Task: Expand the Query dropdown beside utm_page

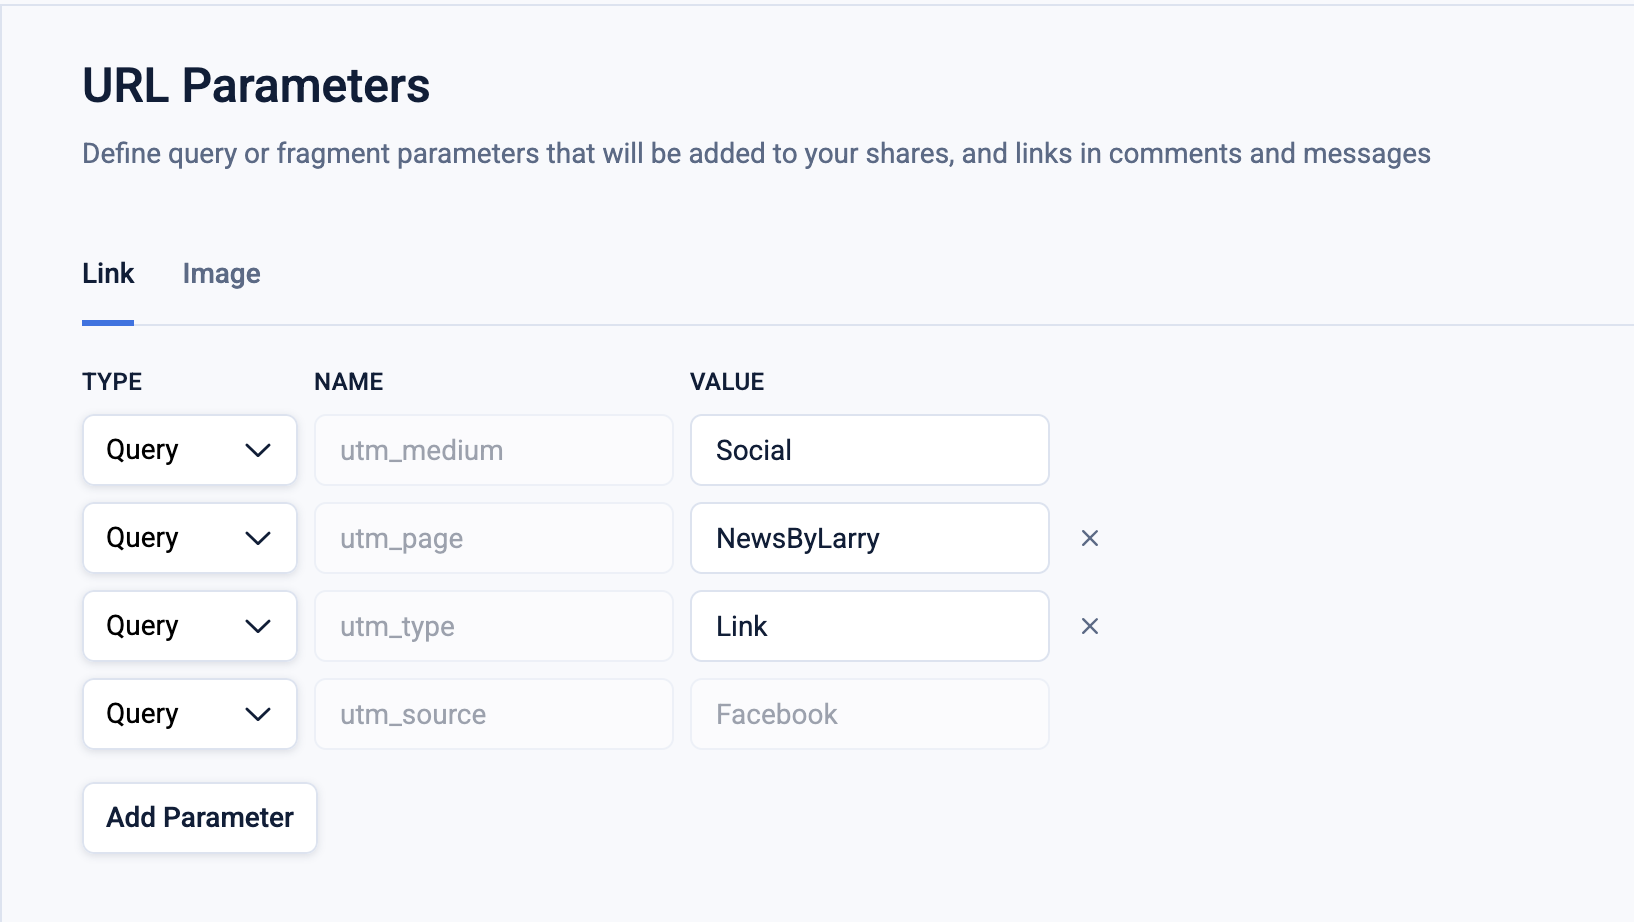Action: tap(190, 538)
